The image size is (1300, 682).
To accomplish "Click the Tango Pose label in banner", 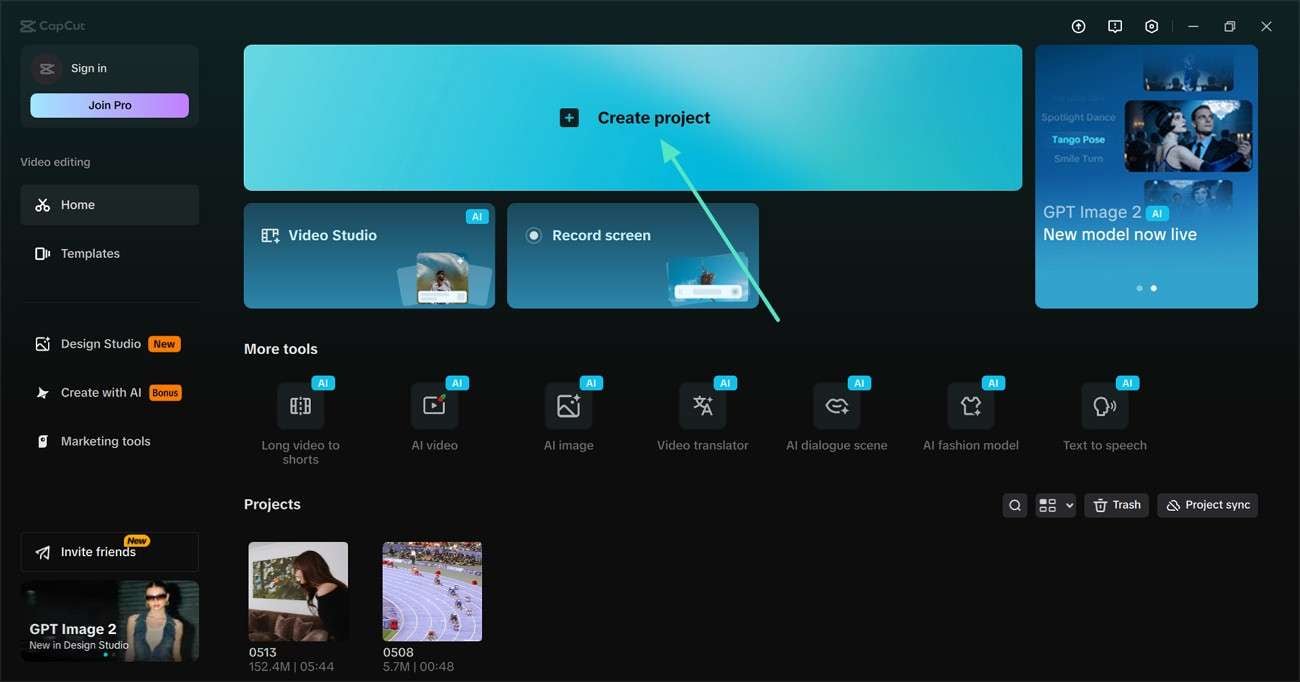I will tap(1078, 140).
